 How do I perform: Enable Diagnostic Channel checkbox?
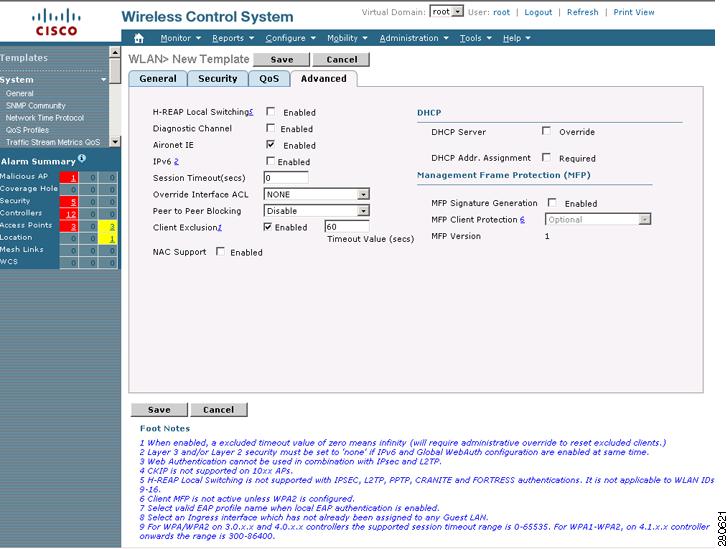click(x=271, y=128)
